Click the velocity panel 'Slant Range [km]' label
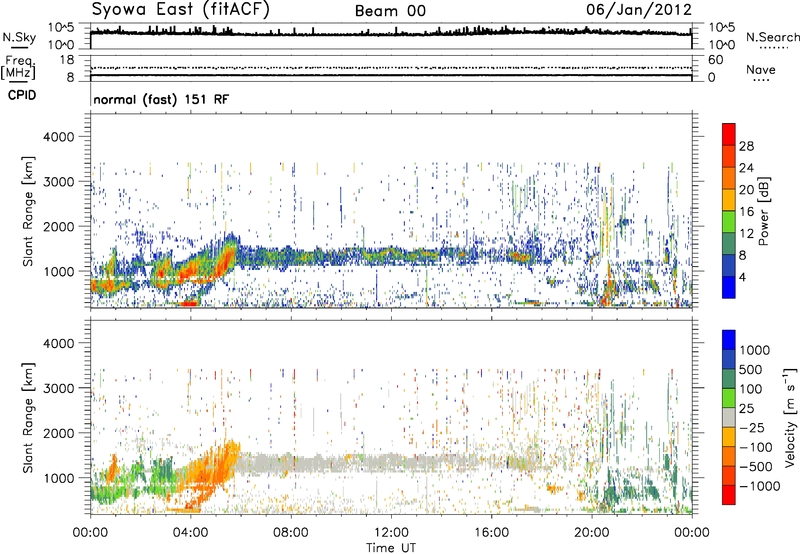 (28, 417)
